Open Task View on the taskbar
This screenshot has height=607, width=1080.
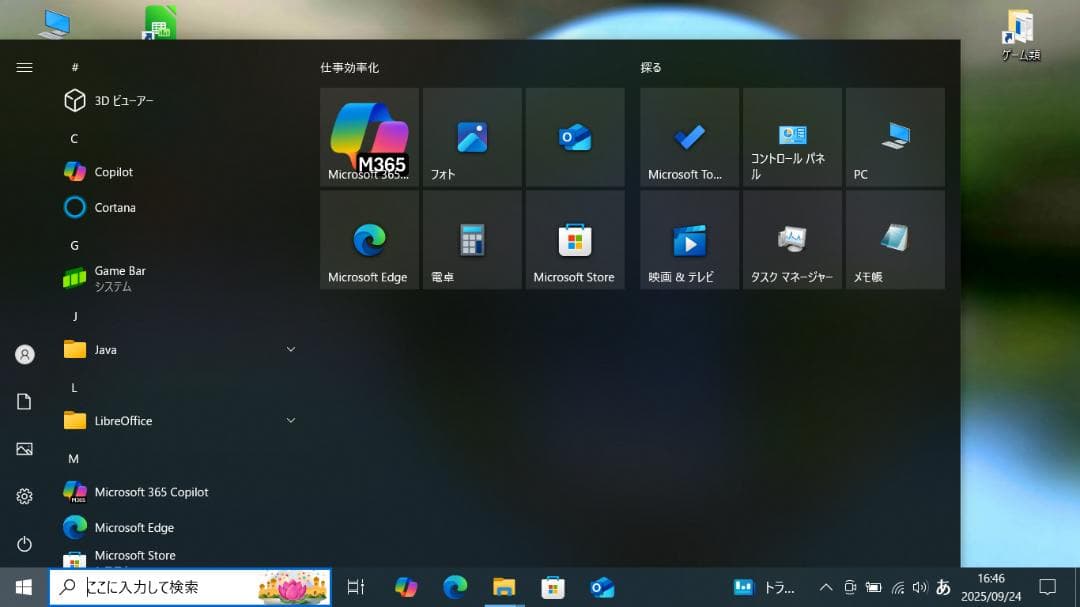355,587
